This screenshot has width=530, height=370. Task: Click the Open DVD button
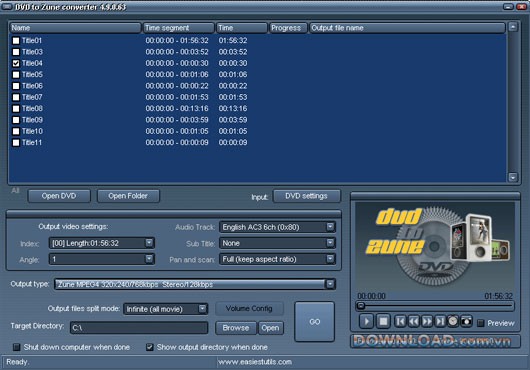coord(59,196)
